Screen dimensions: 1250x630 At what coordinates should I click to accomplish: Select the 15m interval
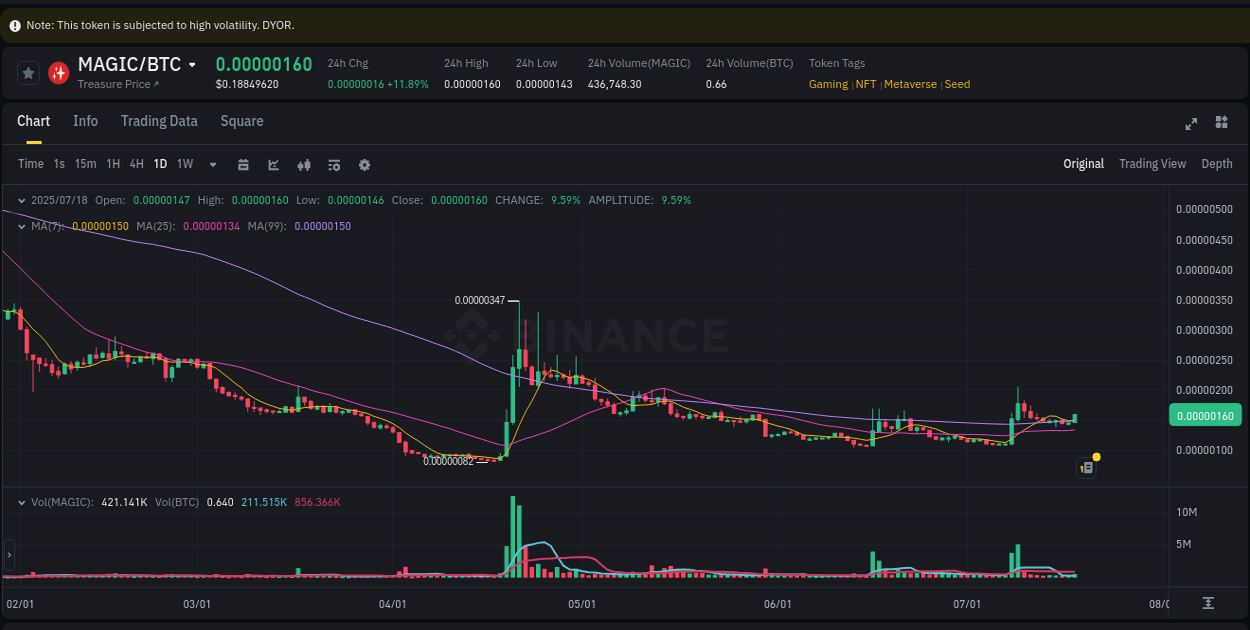[86, 164]
